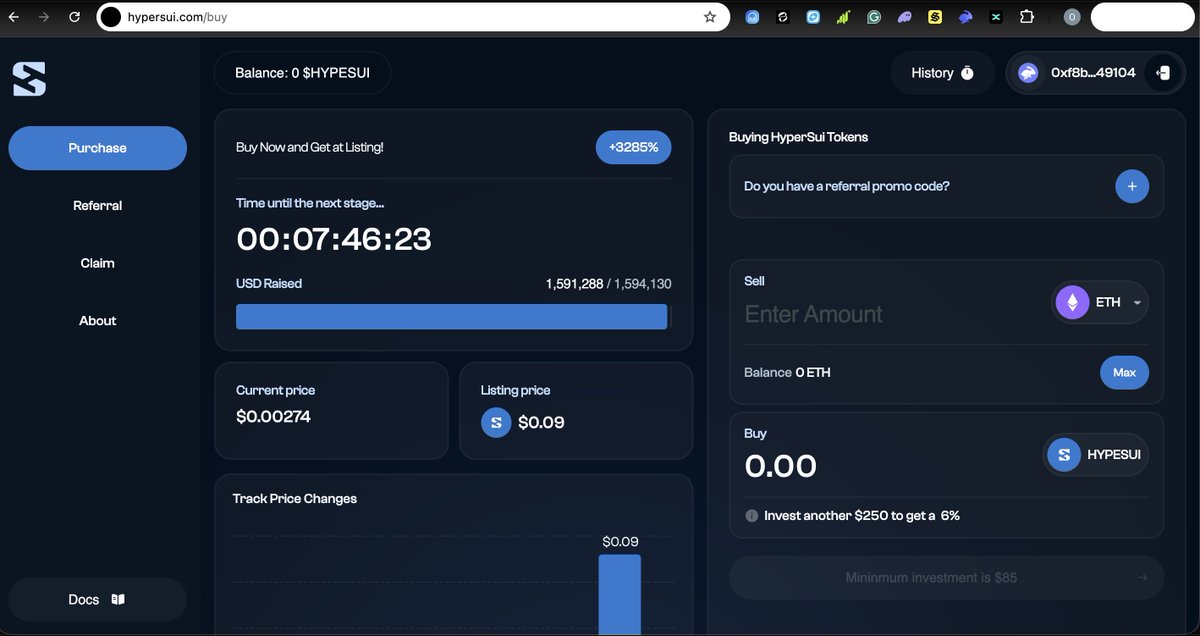Go to the Claim section

(97, 263)
